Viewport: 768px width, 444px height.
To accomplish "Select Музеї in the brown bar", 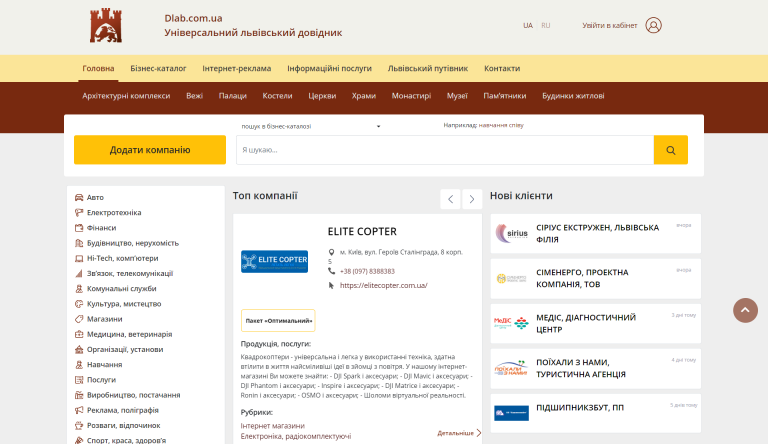I will coord(457,96).
